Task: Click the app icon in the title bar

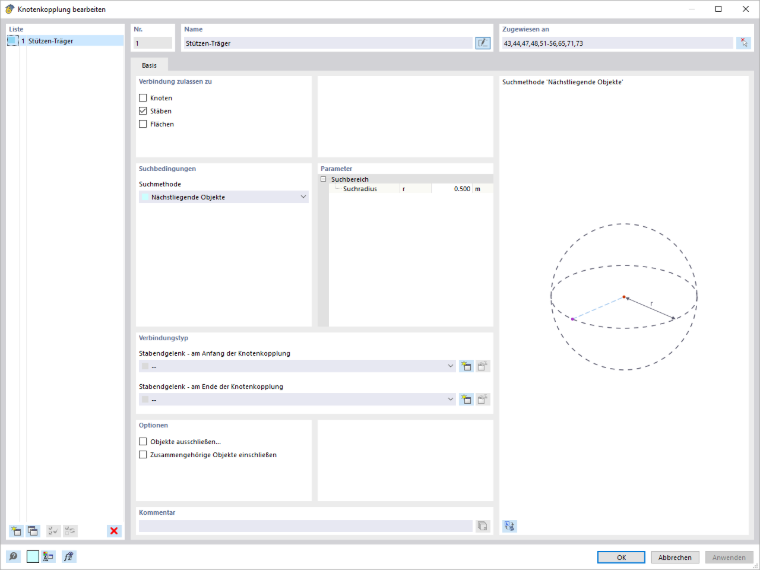Action: click(x=9, y=9)
